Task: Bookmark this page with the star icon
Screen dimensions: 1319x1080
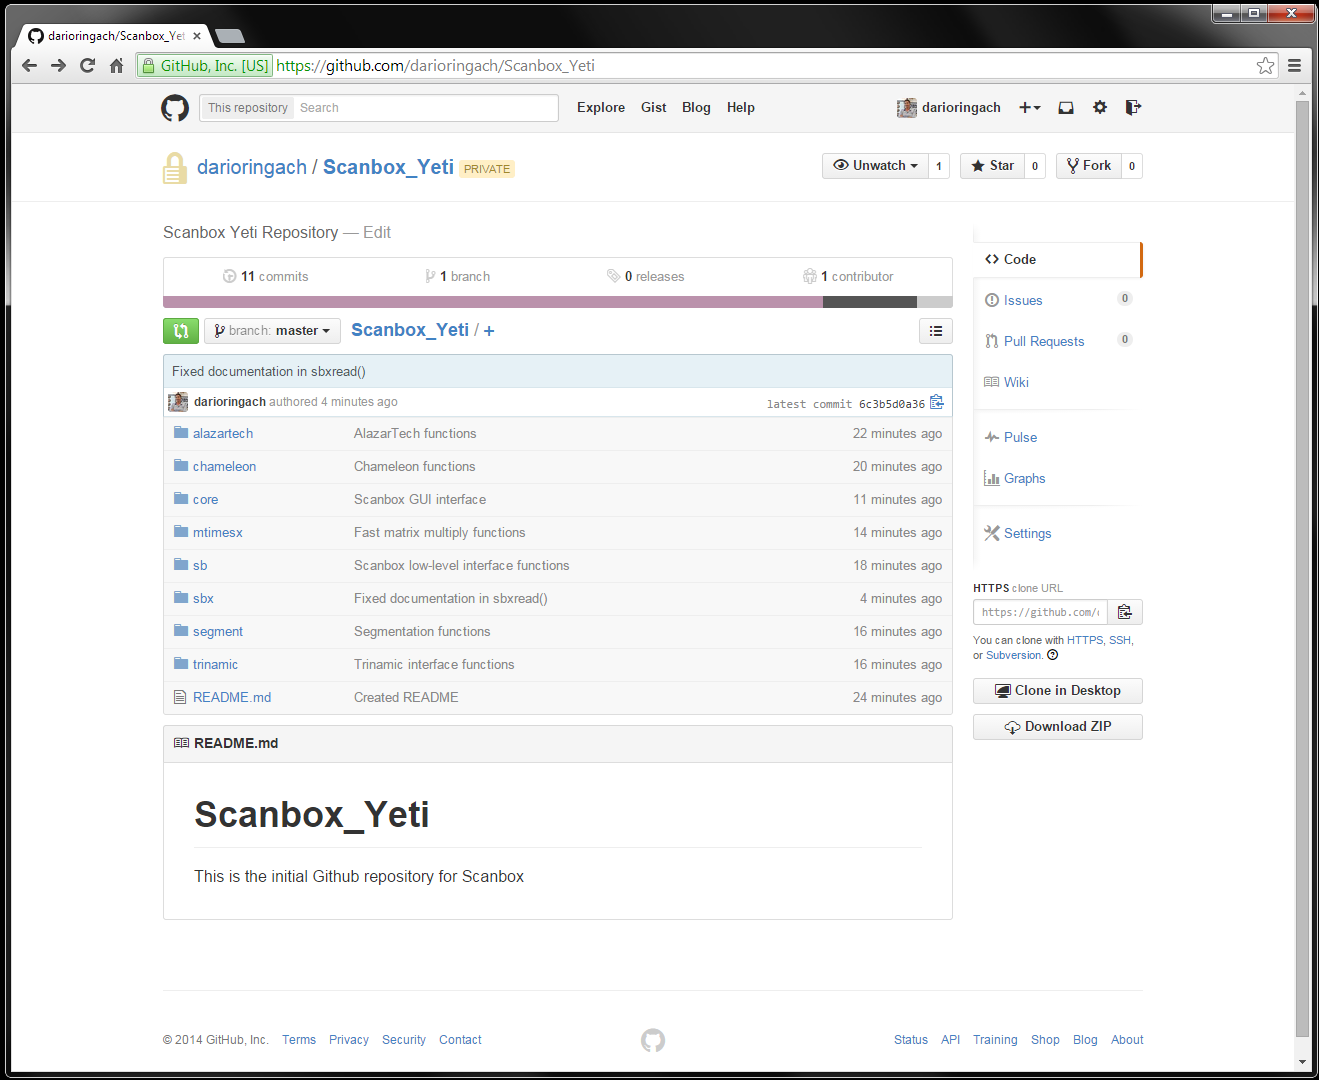Action: coord(1265,66)
